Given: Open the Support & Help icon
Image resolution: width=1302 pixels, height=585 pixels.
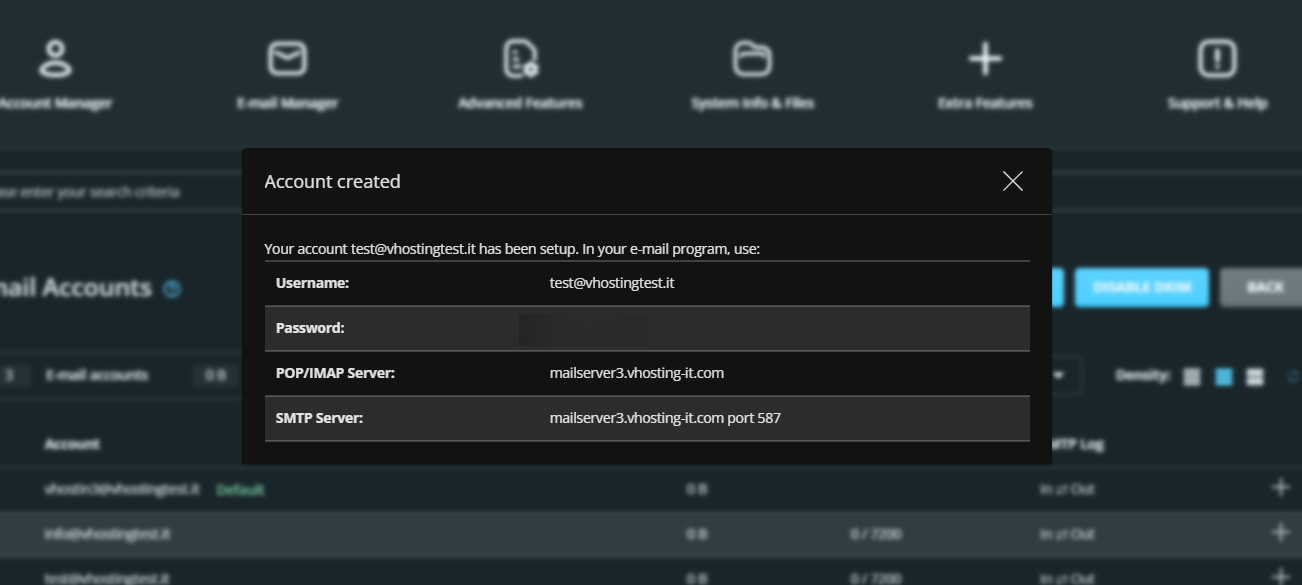Looking at the screenshot, I should pyautogui.click(x=1217, y=59).
